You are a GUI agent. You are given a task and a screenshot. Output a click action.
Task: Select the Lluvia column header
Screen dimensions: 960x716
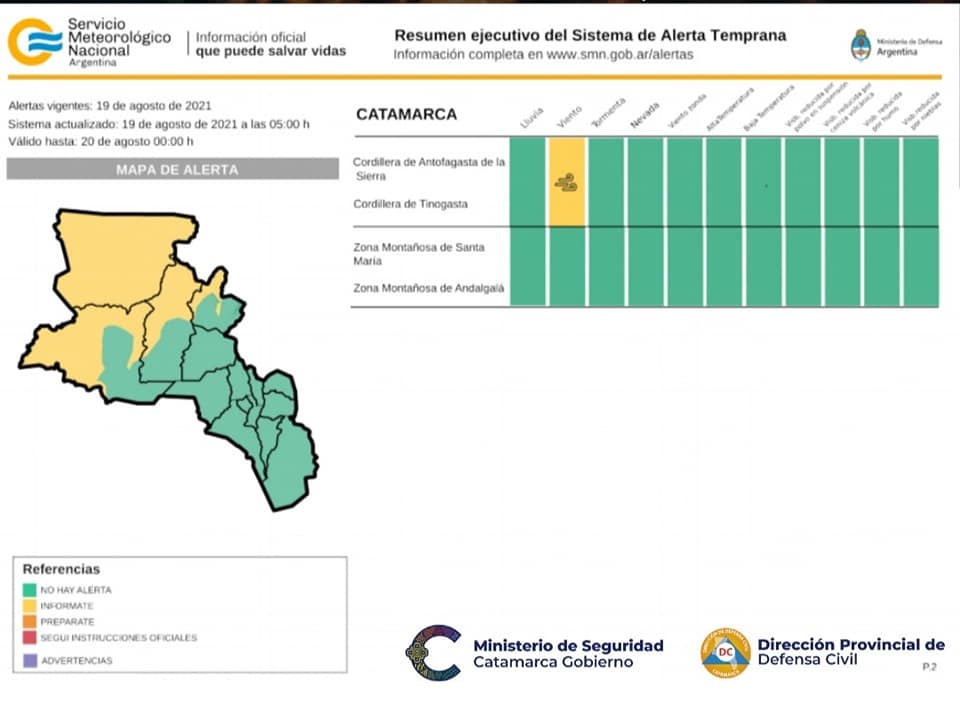530,118
